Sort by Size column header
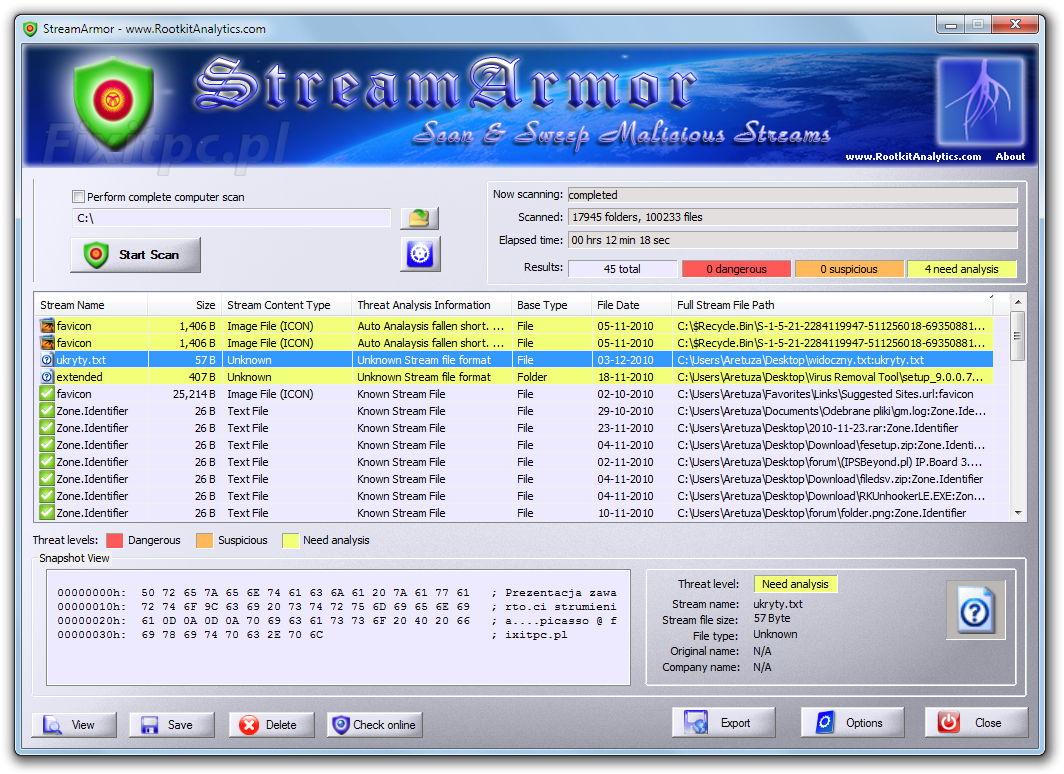The image size is (1064, 774). [x=185, y=305]
